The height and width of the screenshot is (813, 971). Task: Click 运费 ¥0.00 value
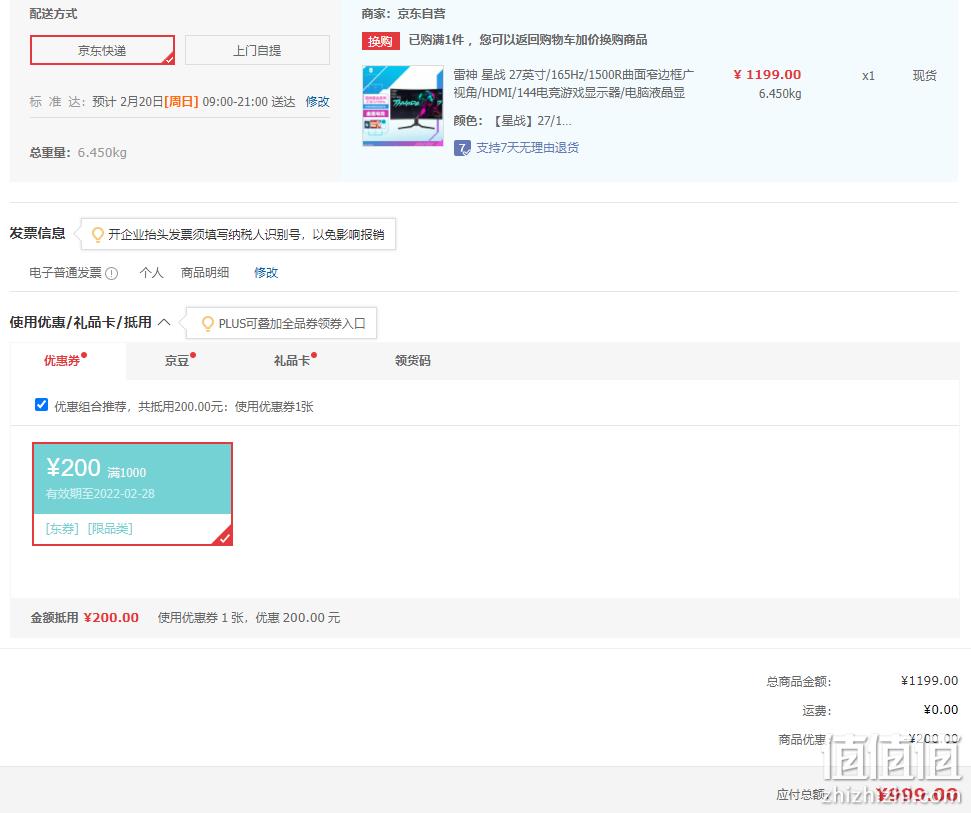click(941, 710)
